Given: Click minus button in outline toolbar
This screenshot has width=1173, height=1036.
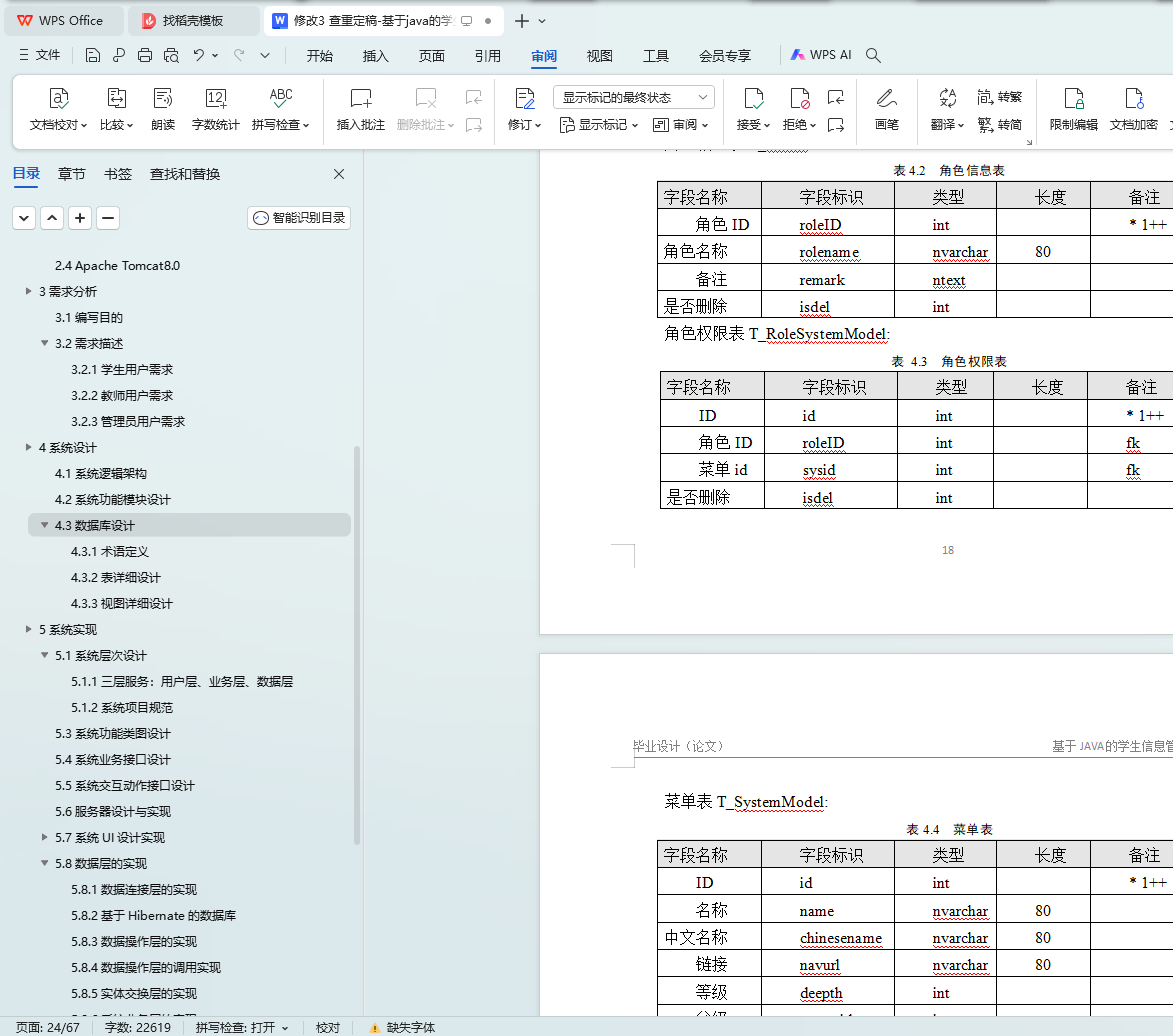Looking at the screenshot, I should [x=108, y=218].
